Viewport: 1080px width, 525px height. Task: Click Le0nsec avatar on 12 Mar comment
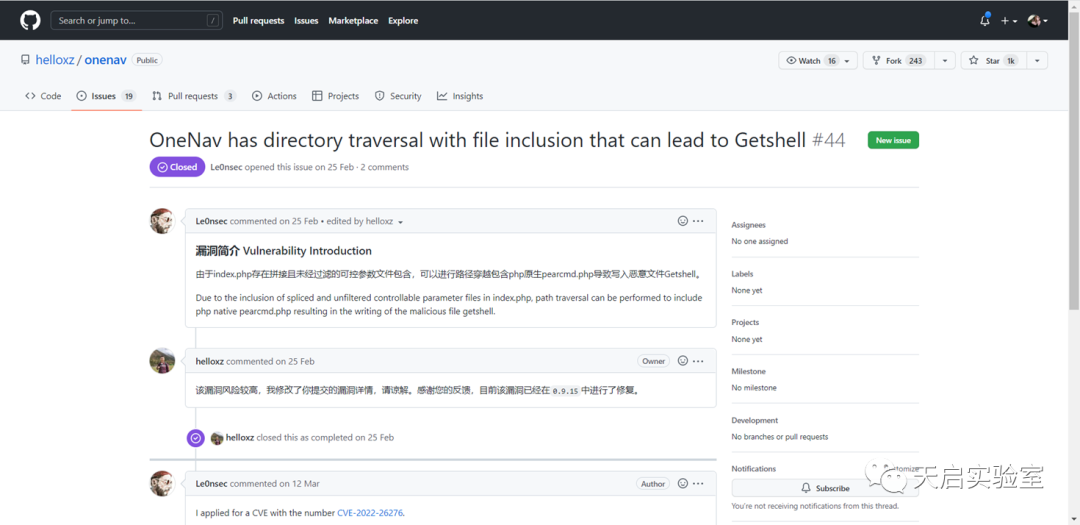click(163, 484)
